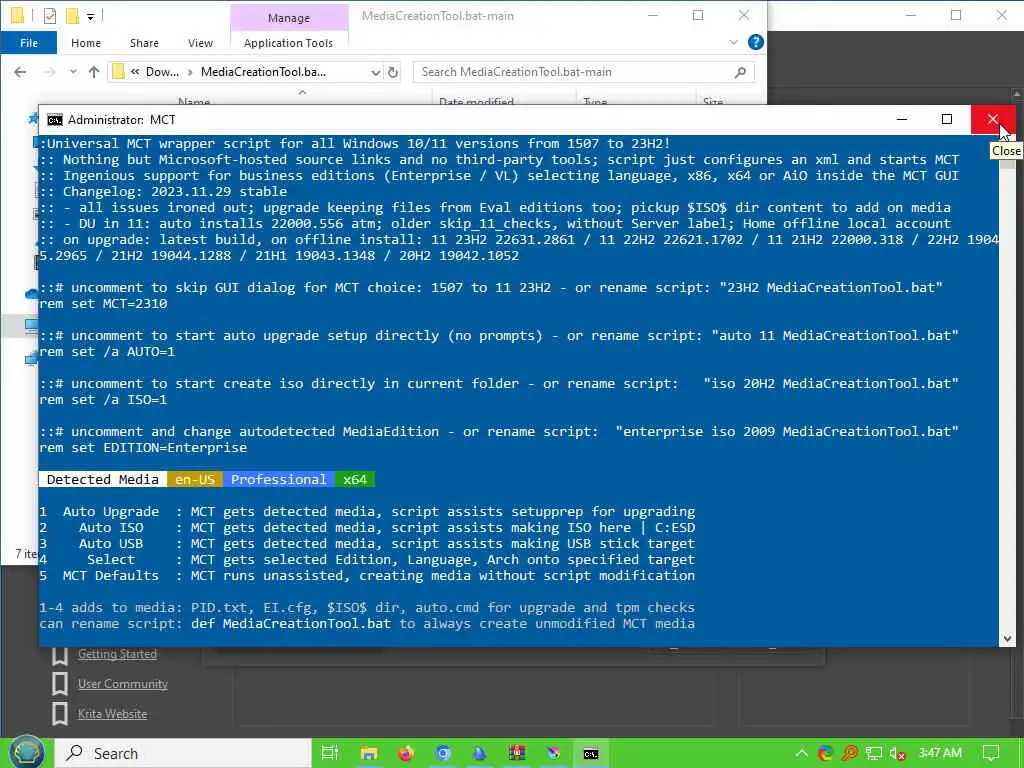This screenshot has width=1024, height=768.
Task: Launch Firefox from the taskbar
Action: [x=406, y=753]
